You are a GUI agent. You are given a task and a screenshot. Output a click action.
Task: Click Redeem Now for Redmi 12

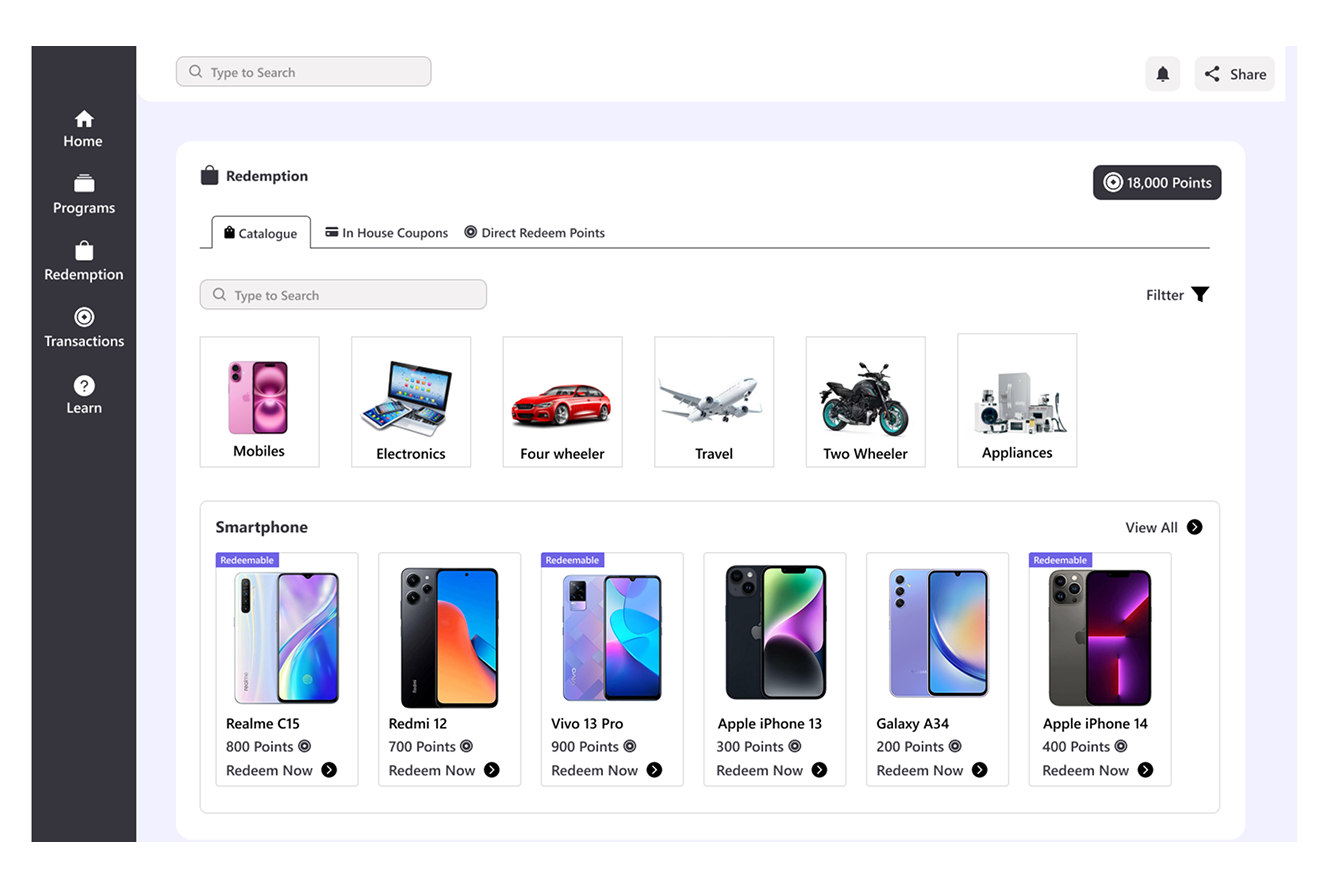(x=432, y=771)
